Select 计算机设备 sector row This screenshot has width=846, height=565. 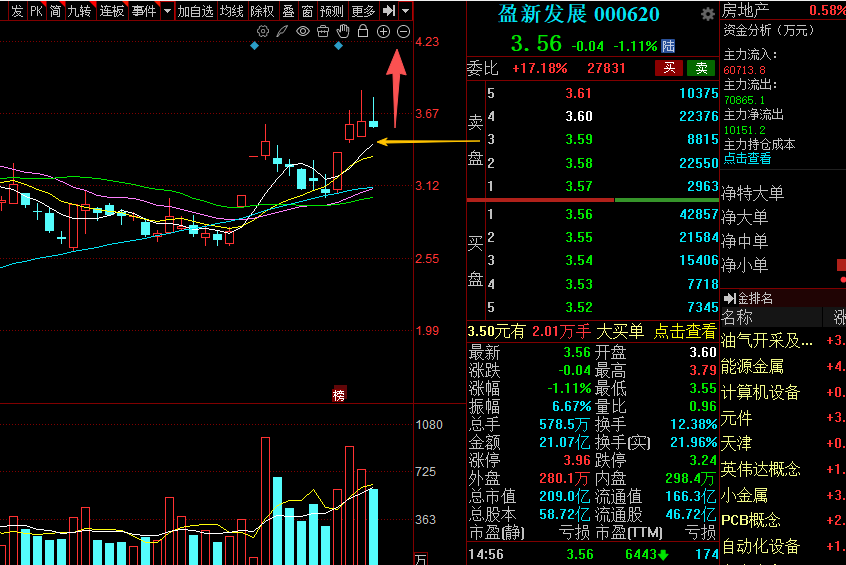pos(760,392)
